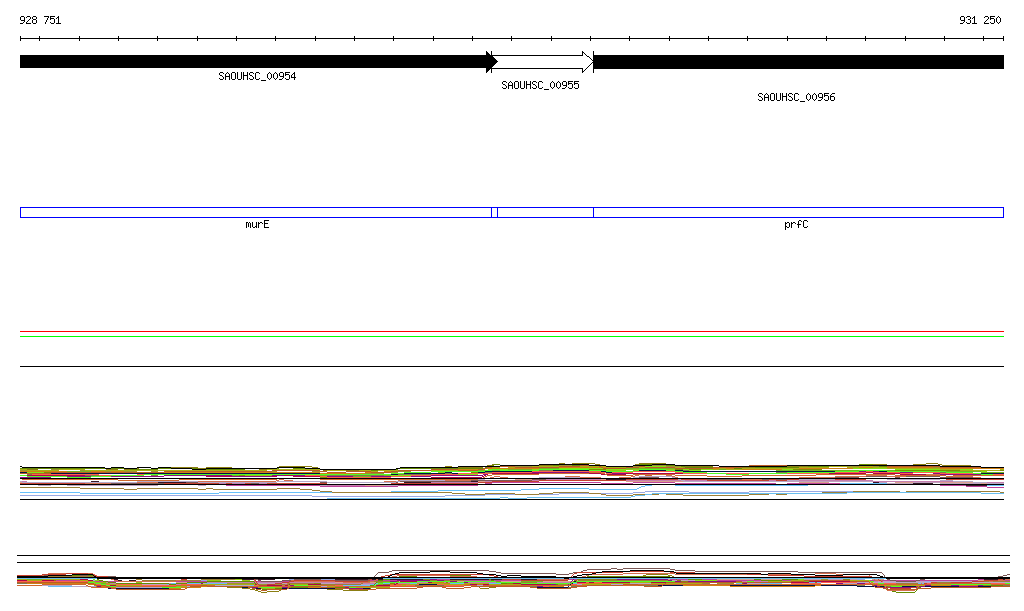The height and width of the screenshot is (611, 1024).
Task: Select the prfC outlined annotation box
Action: pyautogui.click(x=798, y=212)
